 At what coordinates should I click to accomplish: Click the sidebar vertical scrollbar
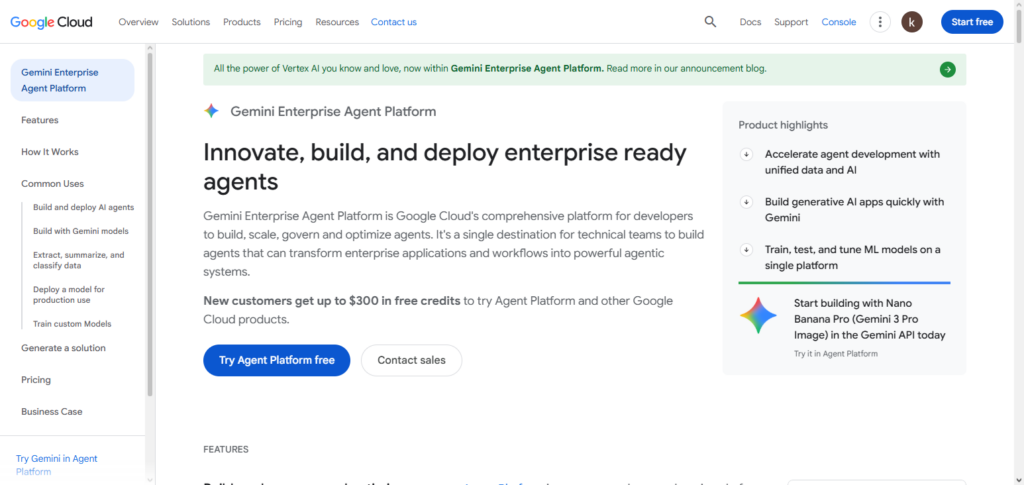pos(150,225)
